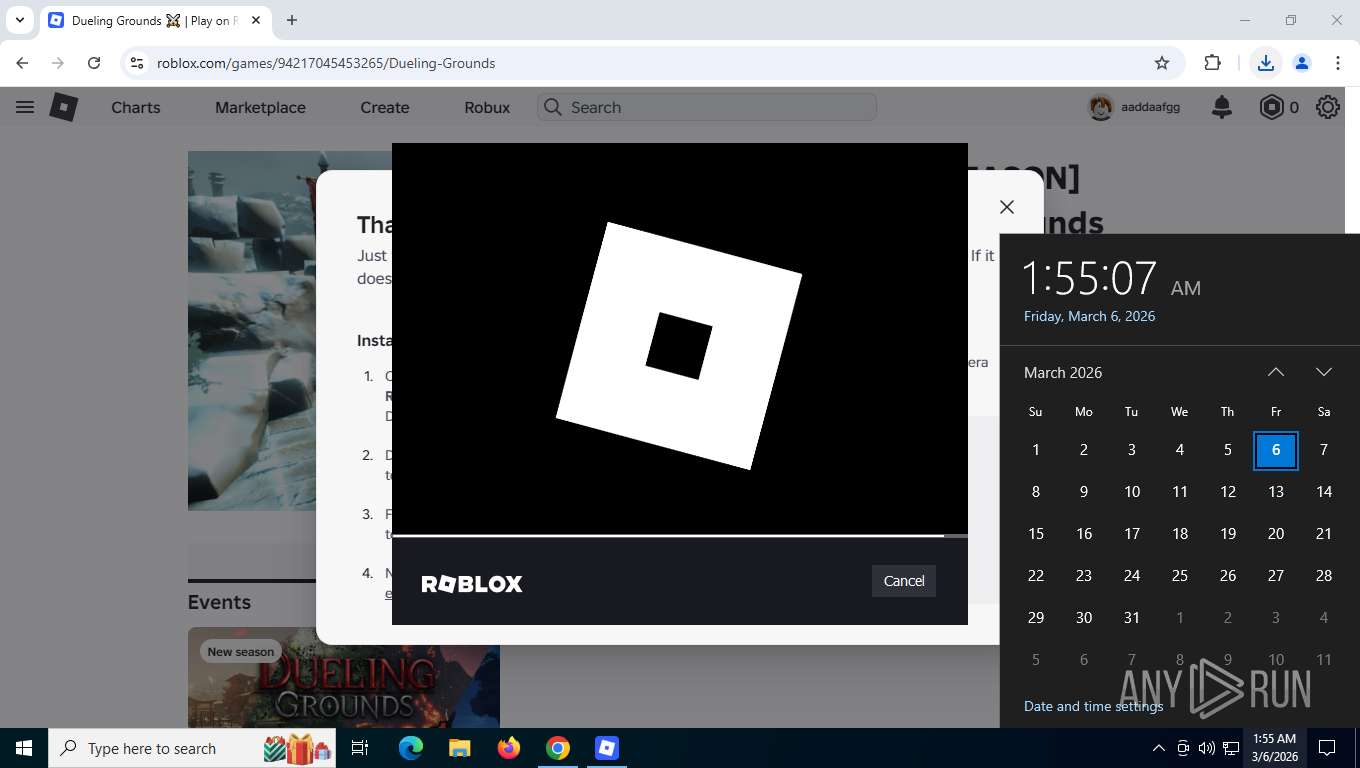
Task: Launch Microsoft Edge from taskbar
Action: point(411,748)
